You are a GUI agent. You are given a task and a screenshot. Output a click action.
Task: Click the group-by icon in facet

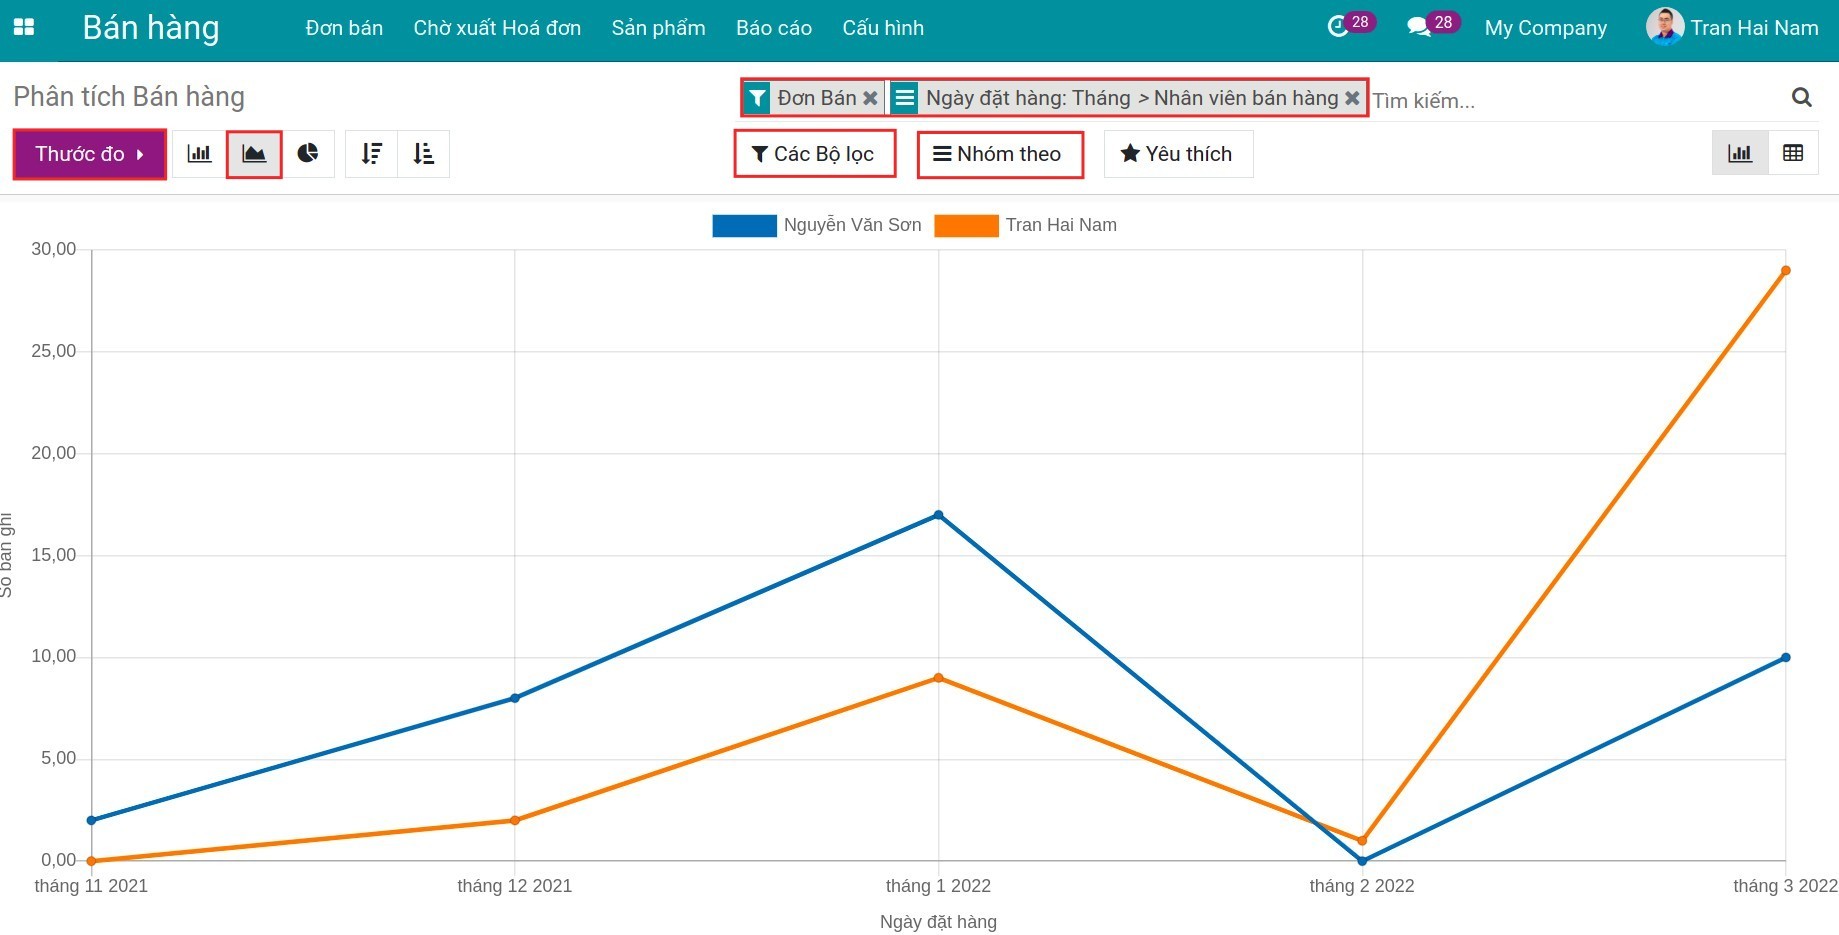click(905, 98)
